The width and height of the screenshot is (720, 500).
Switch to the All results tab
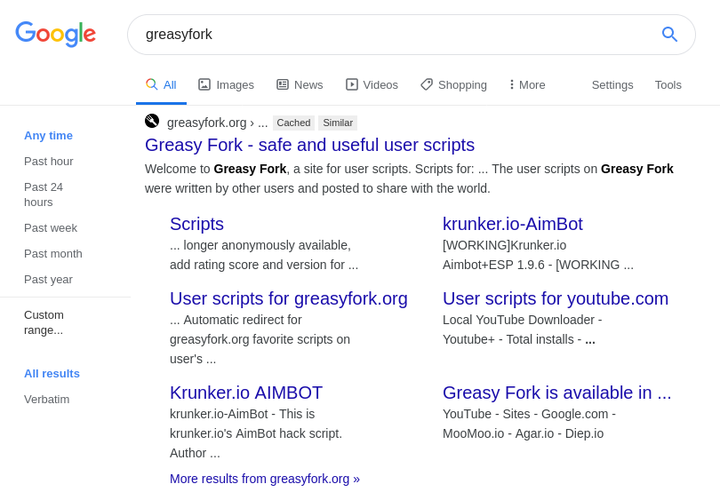tap(161, 85)
